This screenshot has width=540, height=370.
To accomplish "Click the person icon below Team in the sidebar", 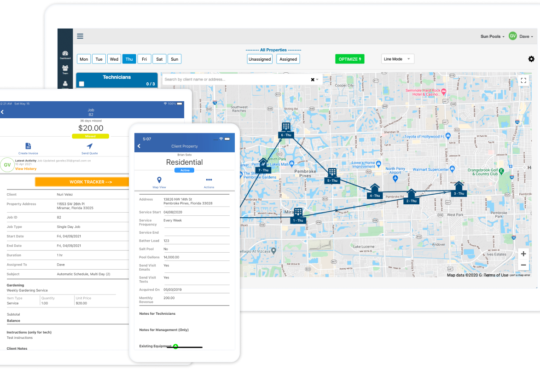I will 65,83.
